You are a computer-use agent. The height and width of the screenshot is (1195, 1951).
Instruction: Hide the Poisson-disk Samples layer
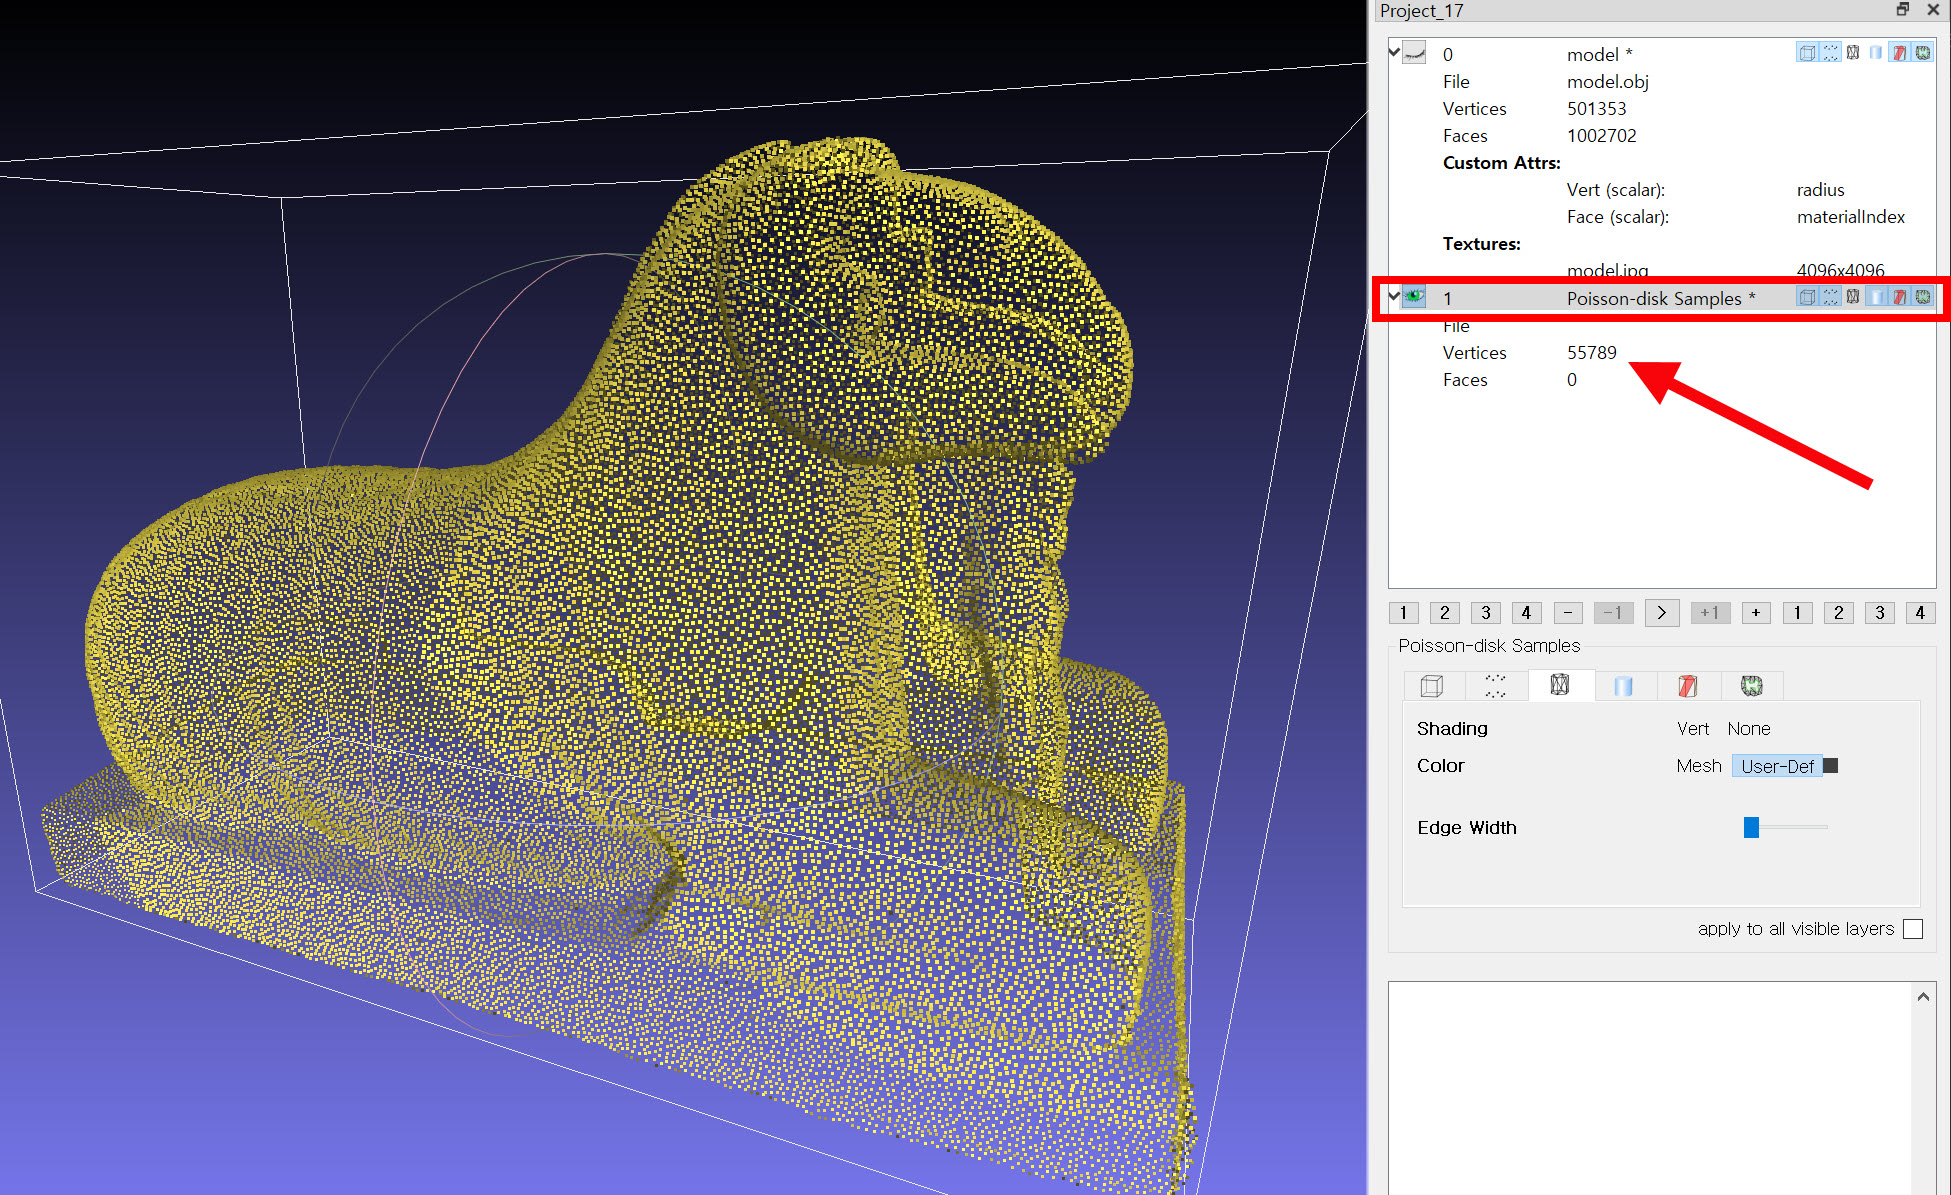click(1414, 297)
